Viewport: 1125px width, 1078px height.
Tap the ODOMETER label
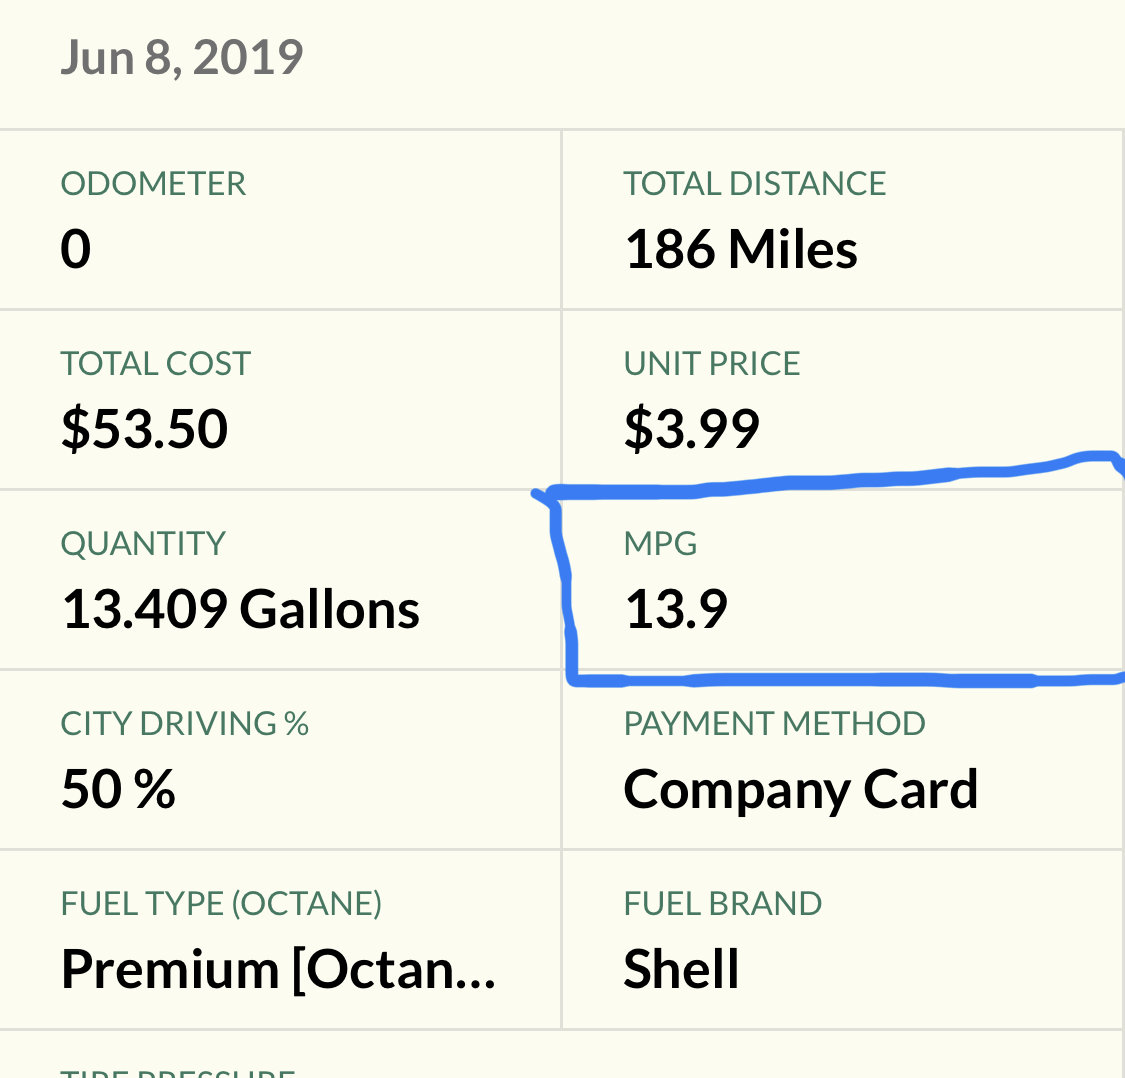(153, 184)
